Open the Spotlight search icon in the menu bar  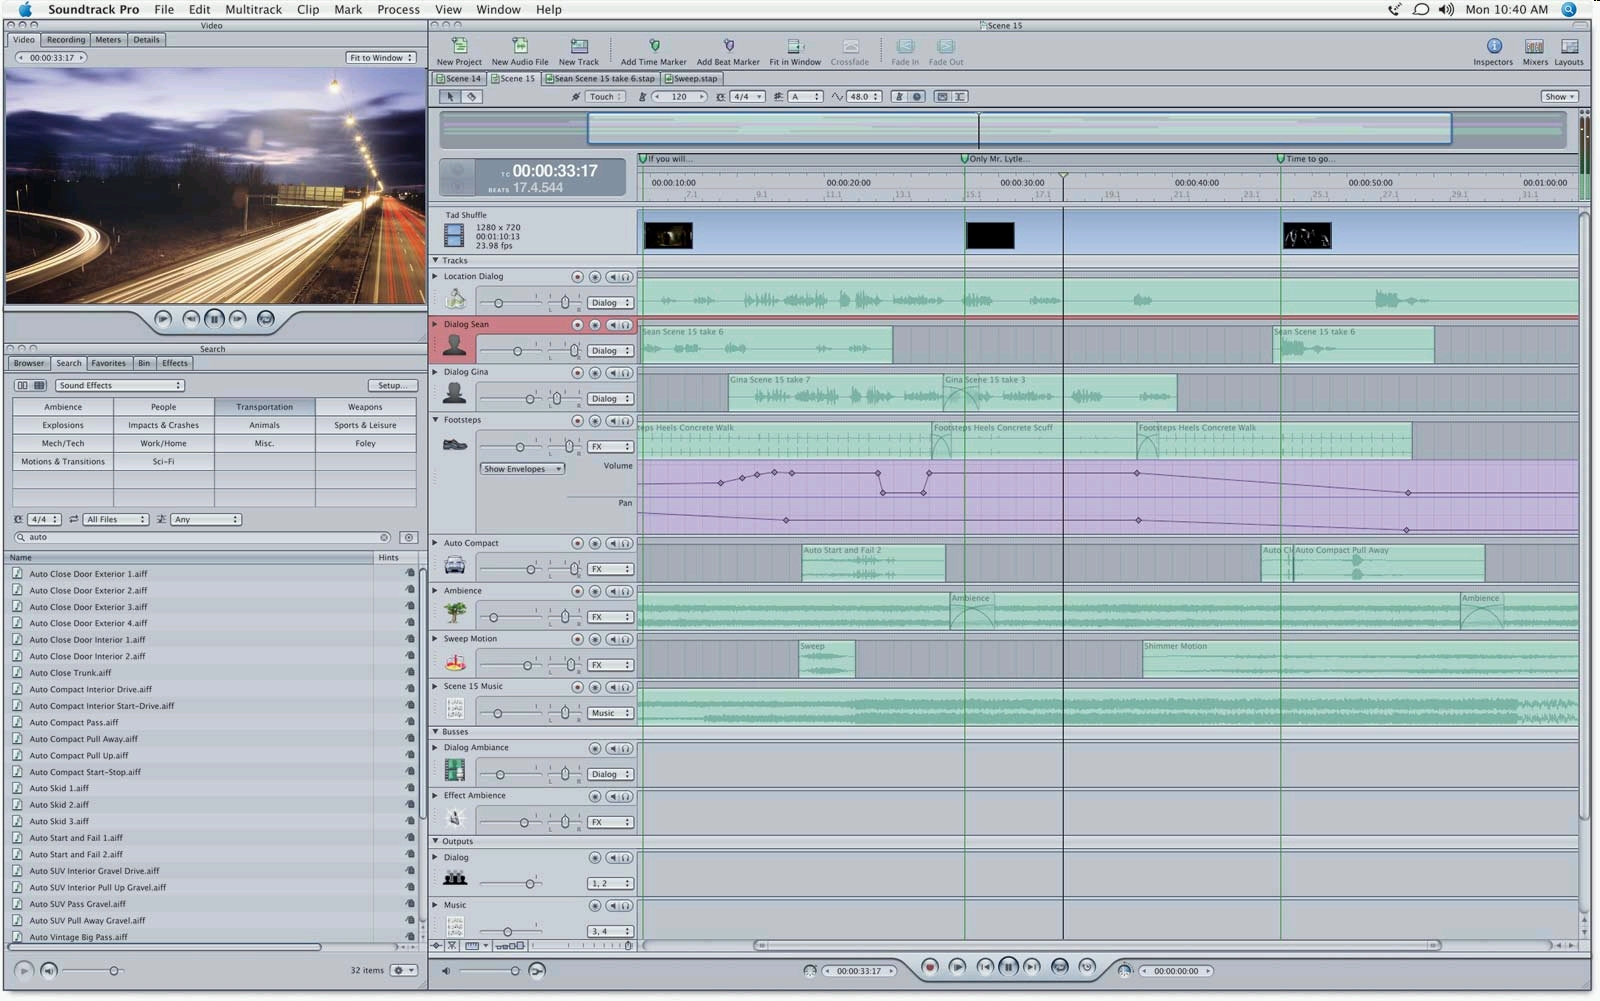coord(1568,9)
